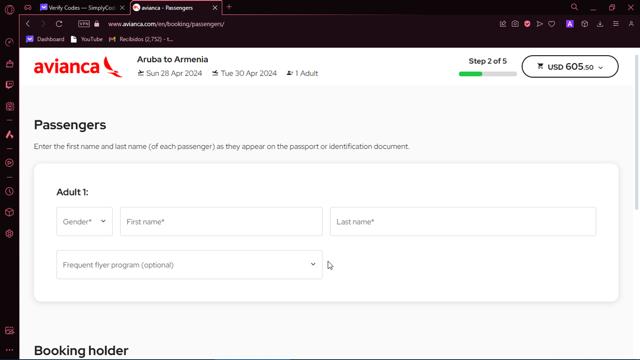Click the page vertical scrollbar
Viewport: 640px width, 360px height.
637,133
